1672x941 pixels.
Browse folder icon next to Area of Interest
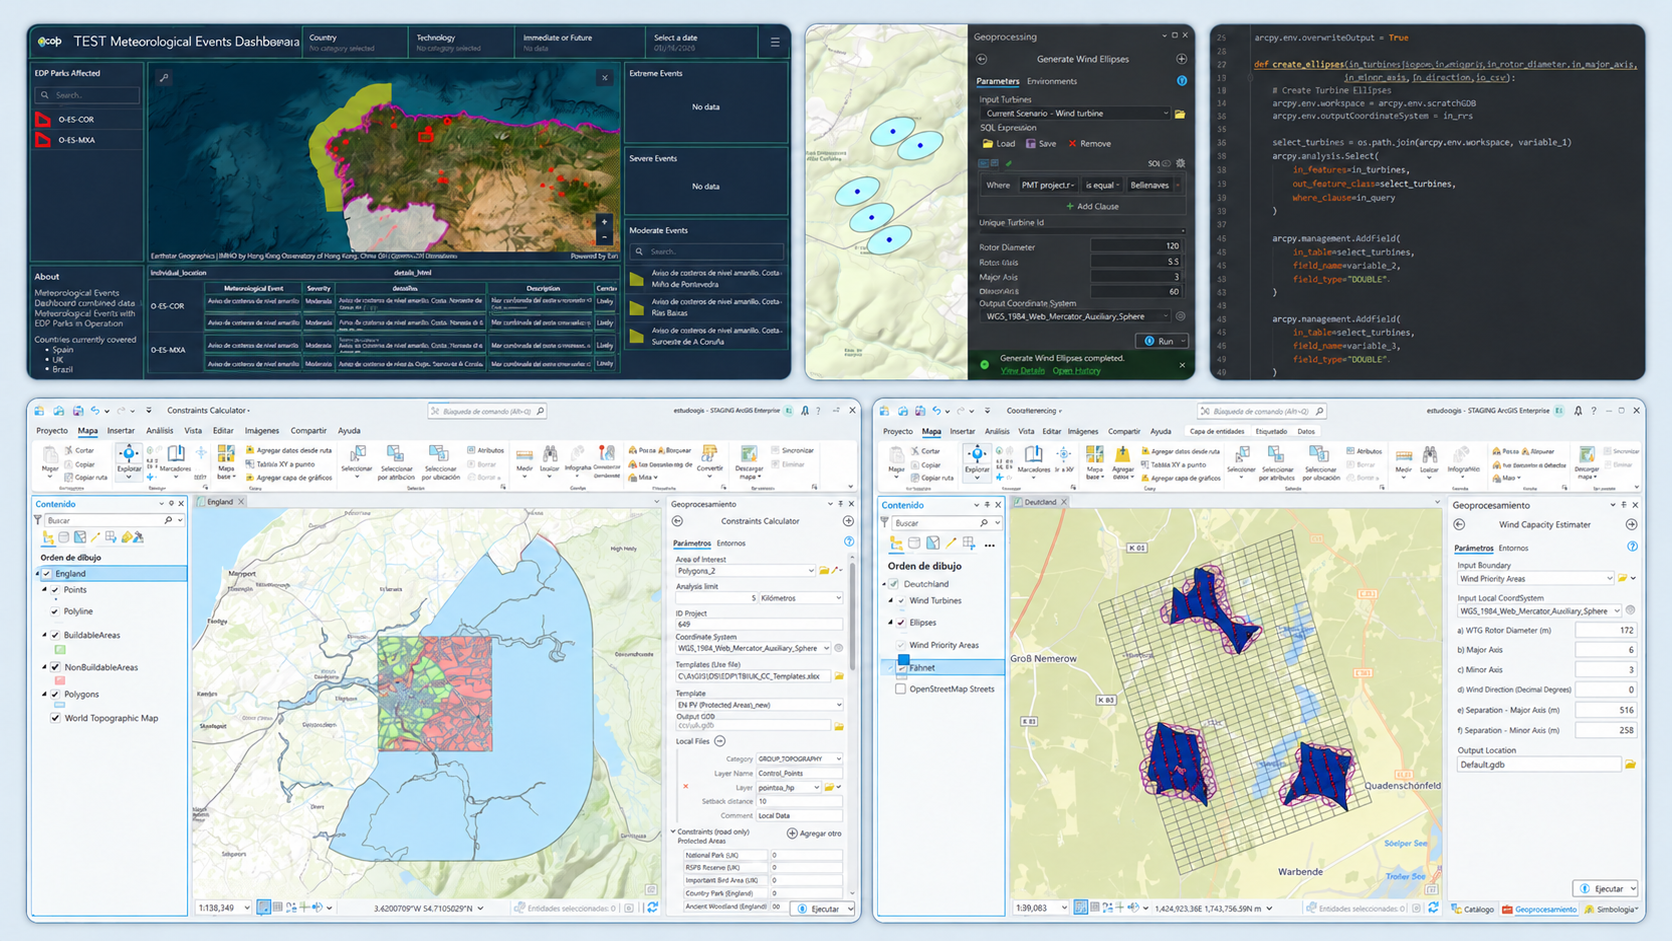[824, 571]
